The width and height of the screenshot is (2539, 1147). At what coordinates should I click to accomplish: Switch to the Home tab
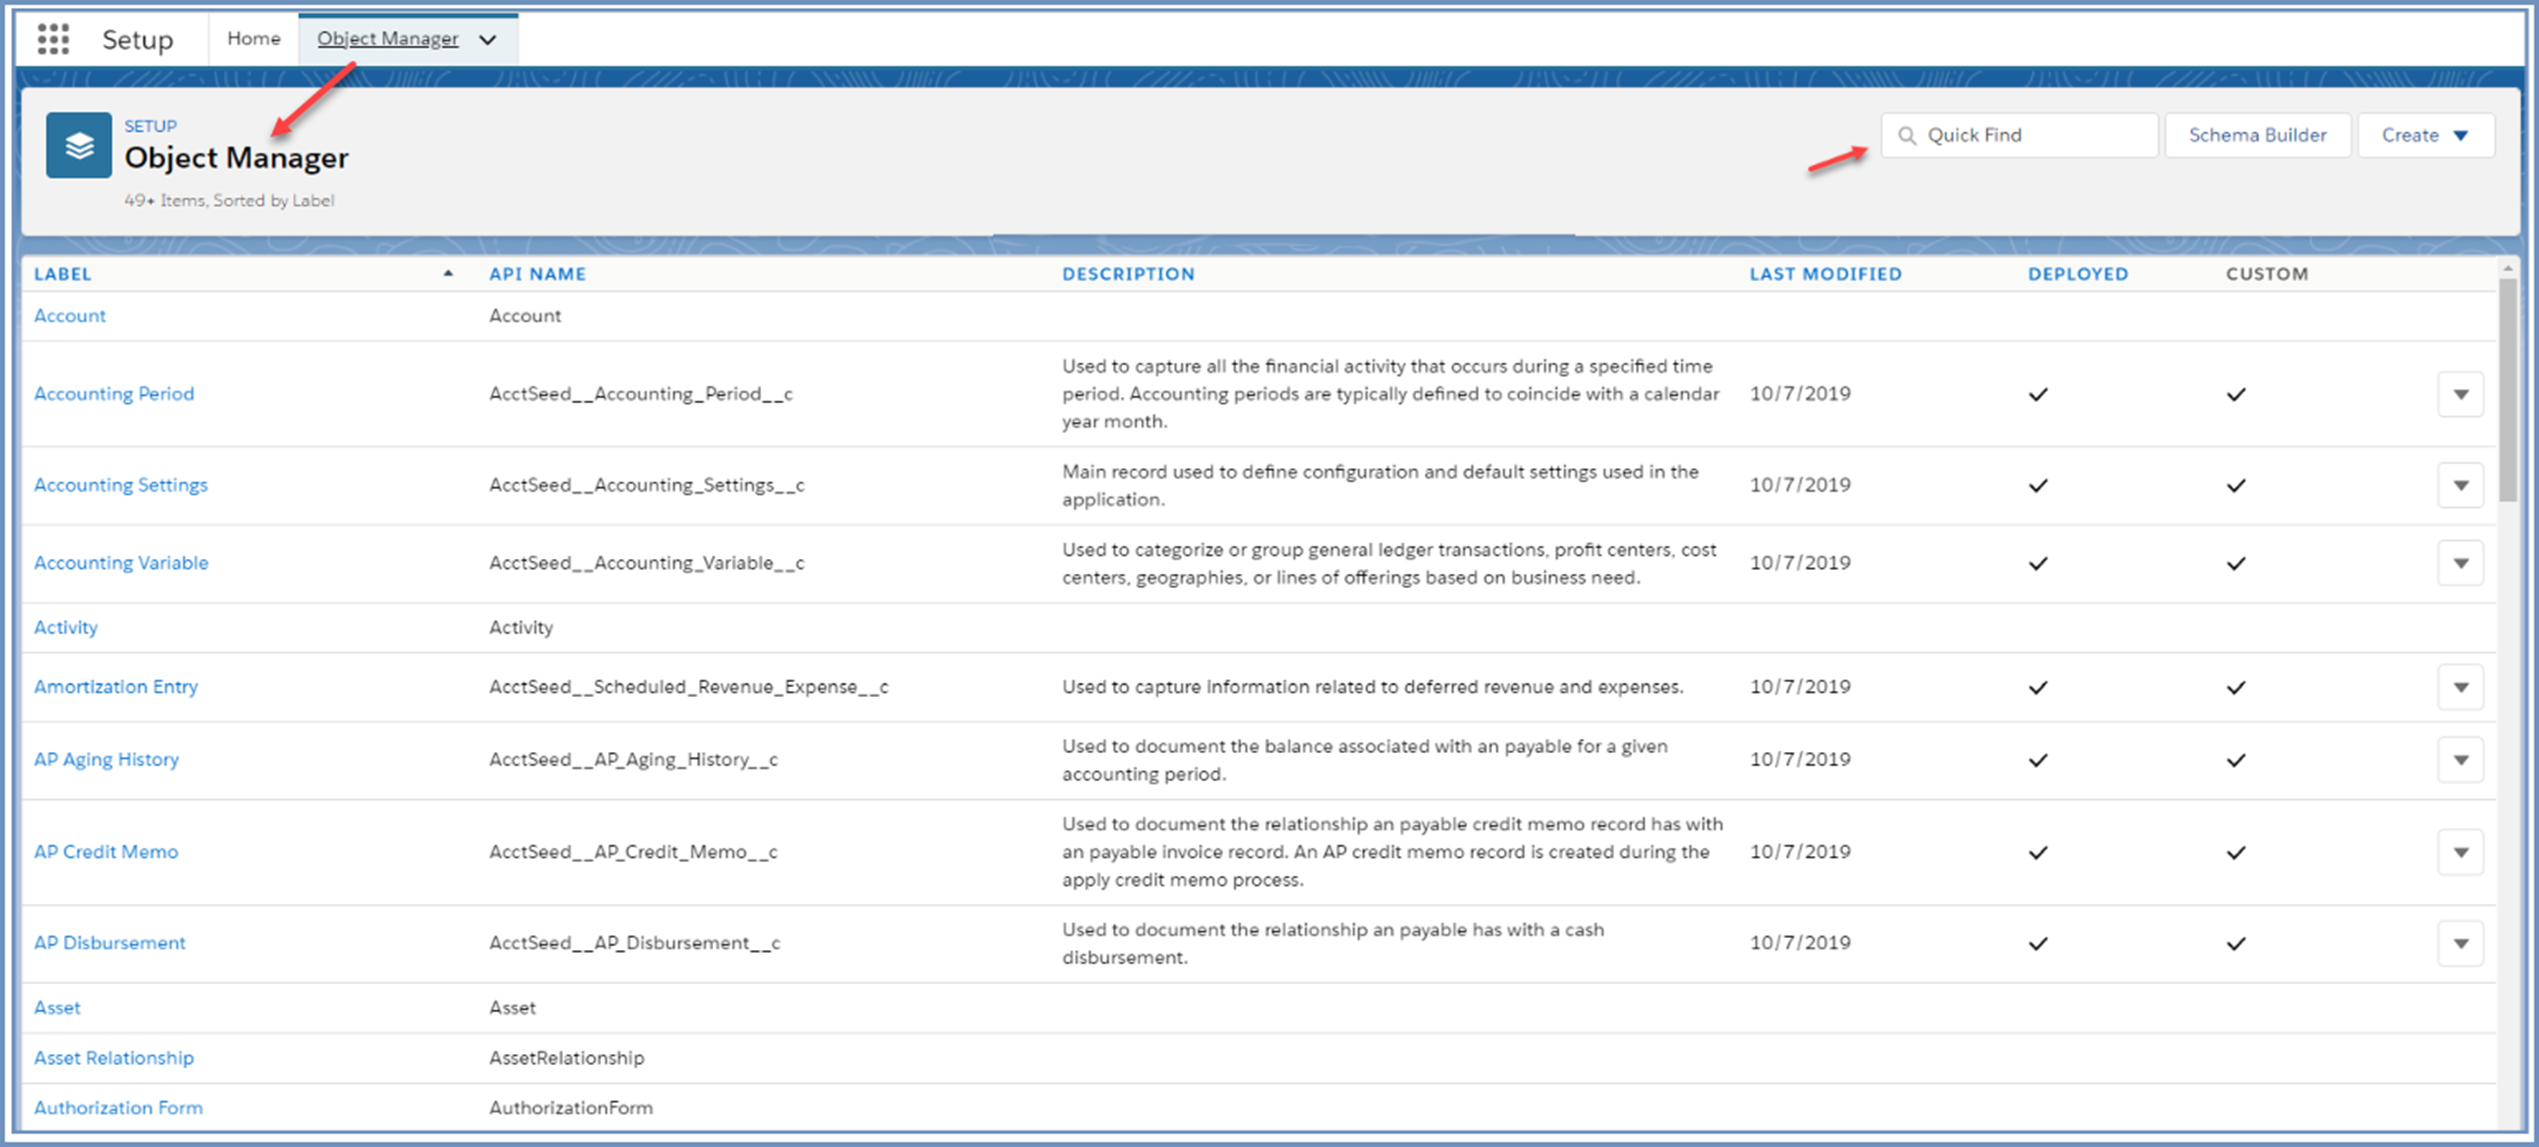254,39
